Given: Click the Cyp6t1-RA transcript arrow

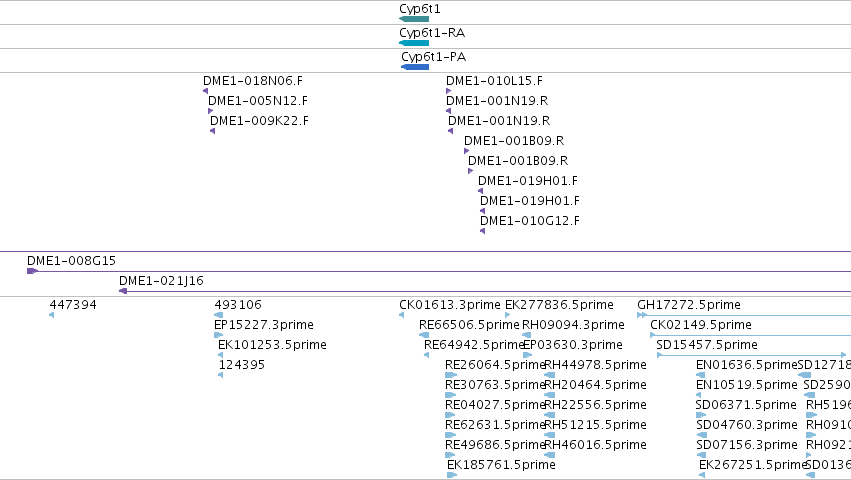Looking at the screenshot, I should 414,43.
